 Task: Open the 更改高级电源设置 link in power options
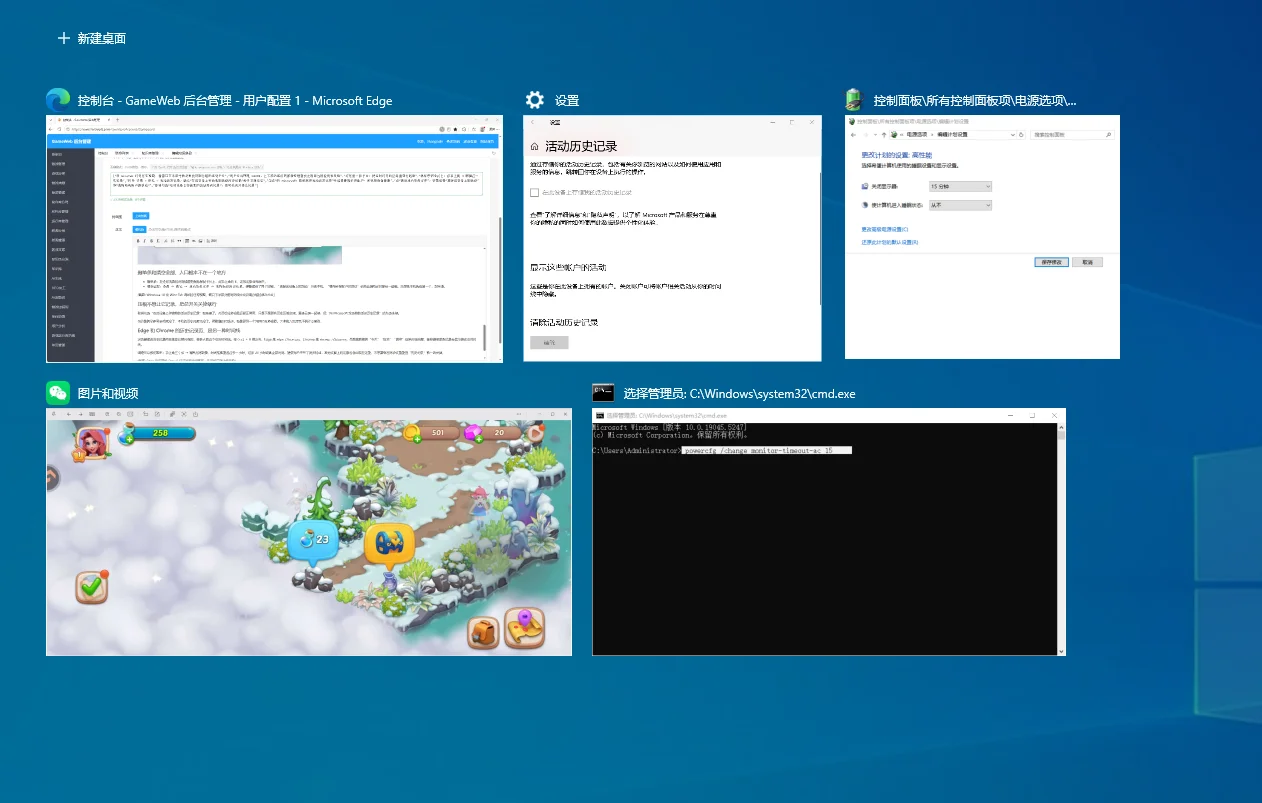click(885, 229)
